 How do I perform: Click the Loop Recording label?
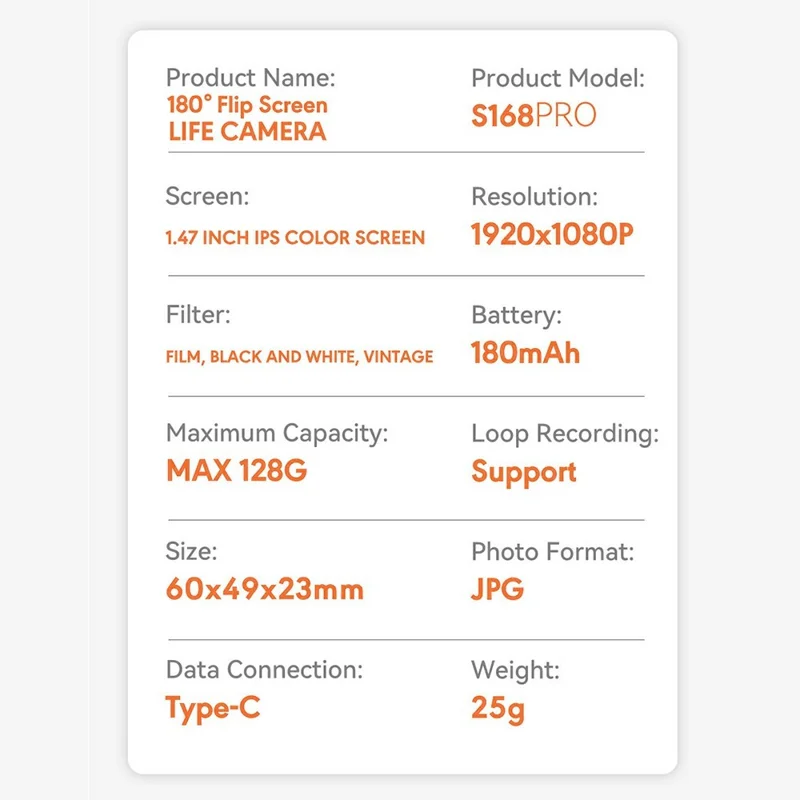565,434
